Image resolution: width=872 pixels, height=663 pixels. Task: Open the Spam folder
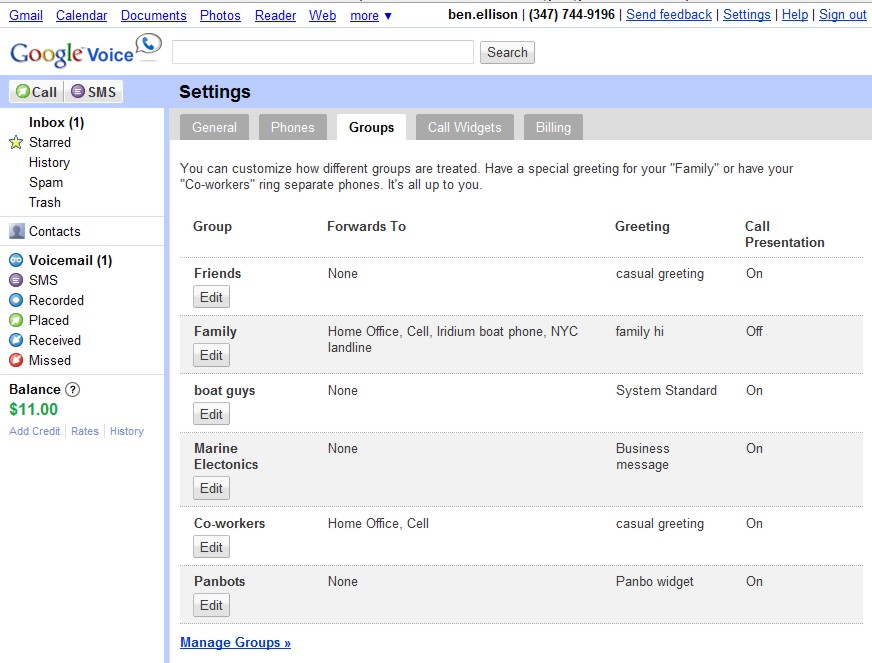[46, 182]
